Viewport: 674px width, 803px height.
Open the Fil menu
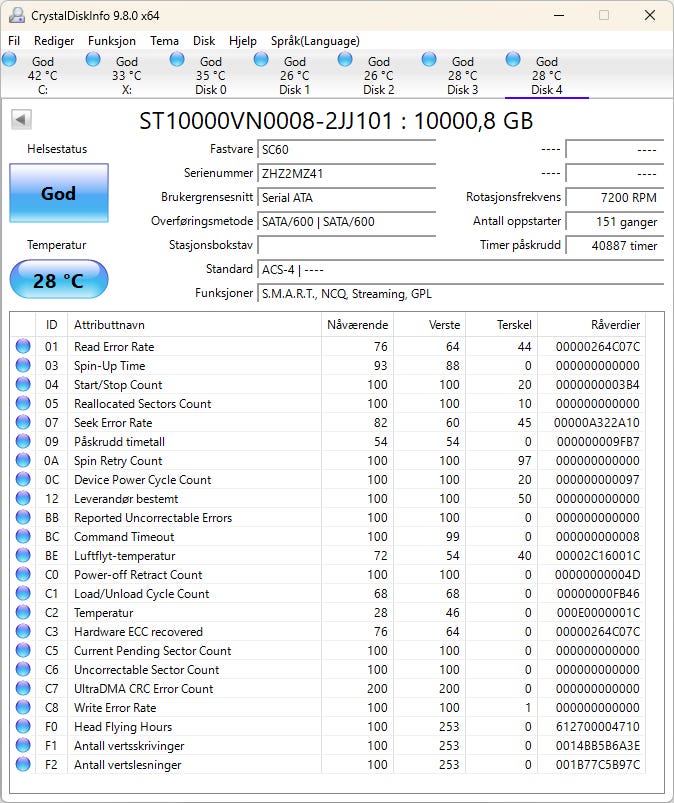tap(14, 41)
